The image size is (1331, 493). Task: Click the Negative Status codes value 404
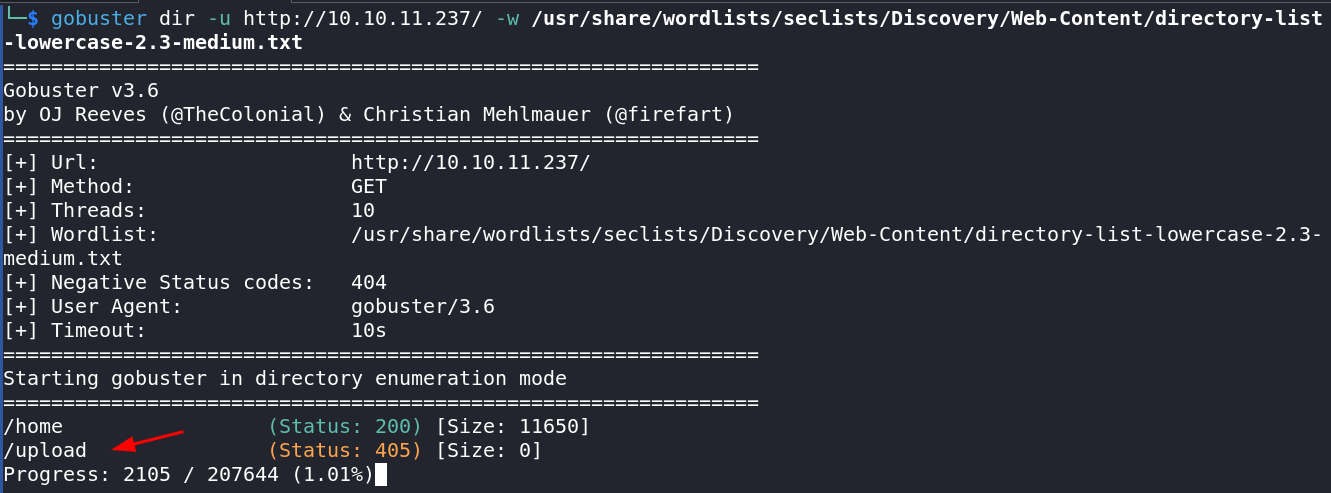tap(369, 283)
